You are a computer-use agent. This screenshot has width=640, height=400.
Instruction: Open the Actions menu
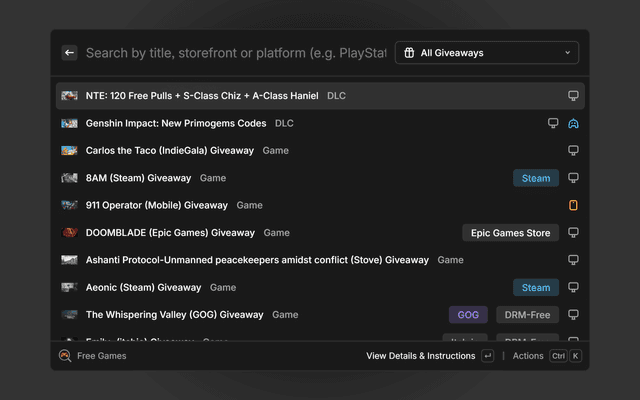click(x=528, y=356)
